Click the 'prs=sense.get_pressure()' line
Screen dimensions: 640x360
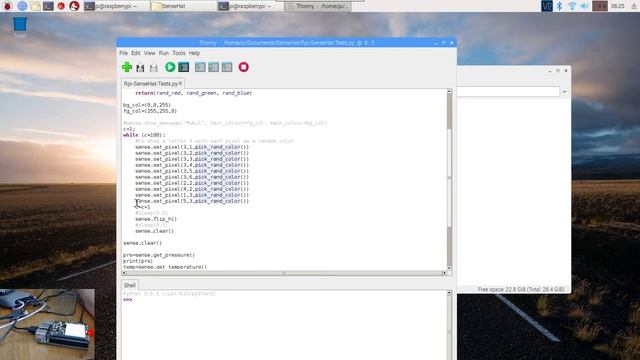click(x=159, y=255)
